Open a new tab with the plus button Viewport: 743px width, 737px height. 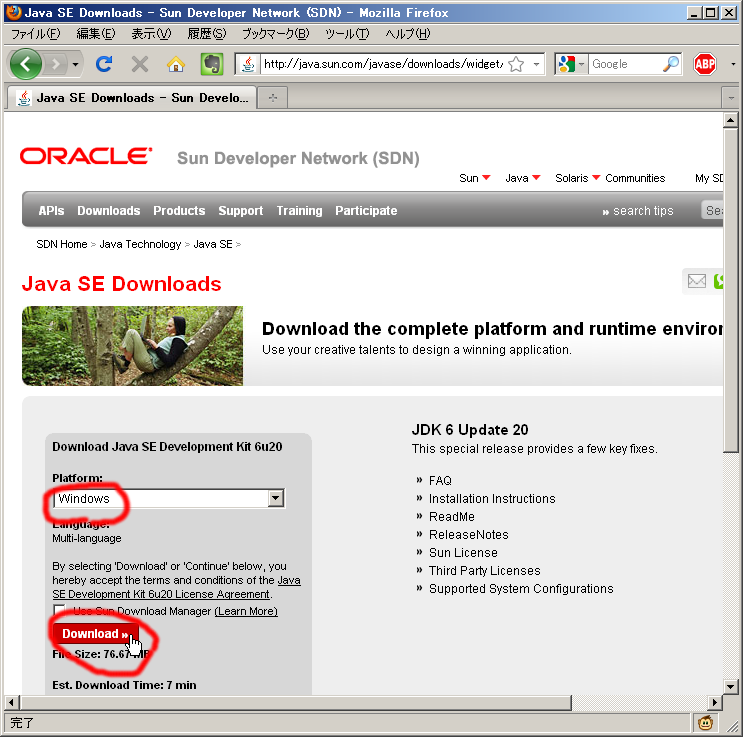pos(273,98)
